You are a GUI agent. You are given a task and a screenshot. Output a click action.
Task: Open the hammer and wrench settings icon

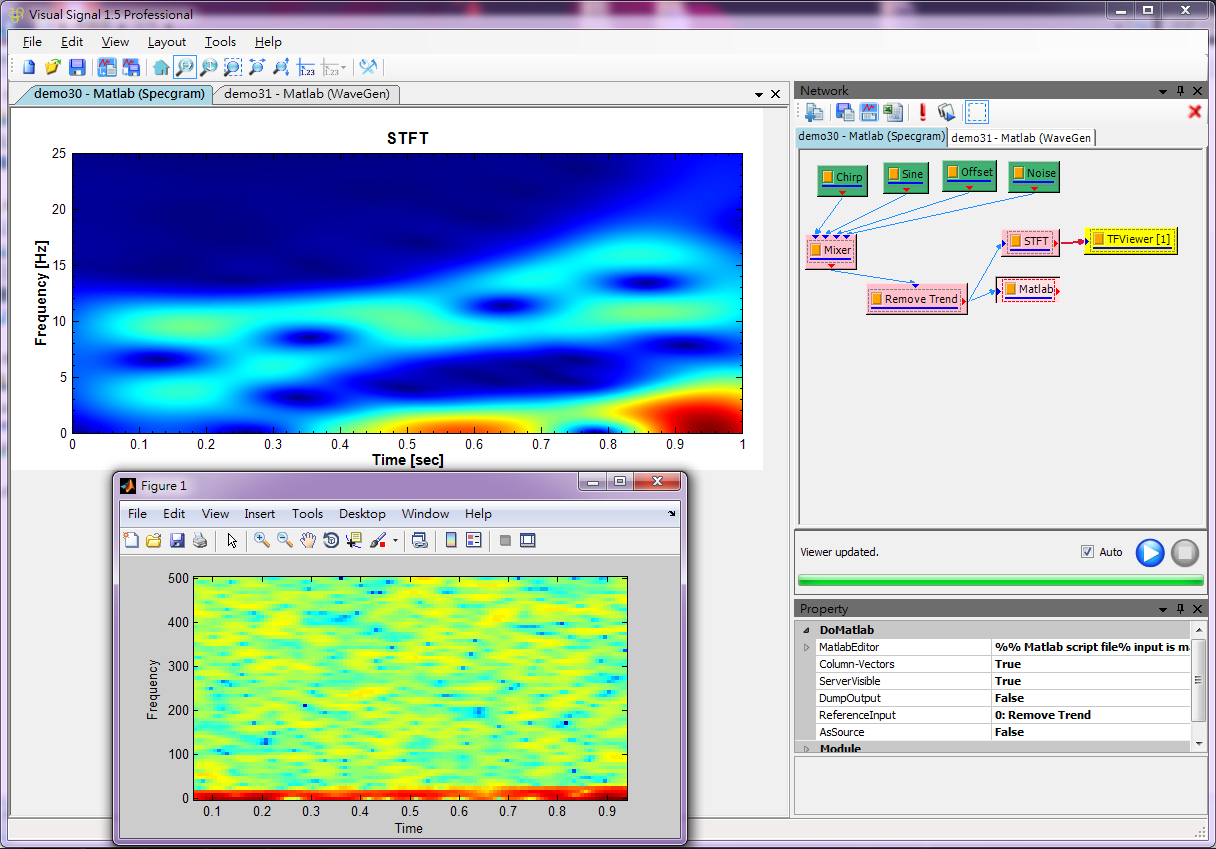pos(368,67)
